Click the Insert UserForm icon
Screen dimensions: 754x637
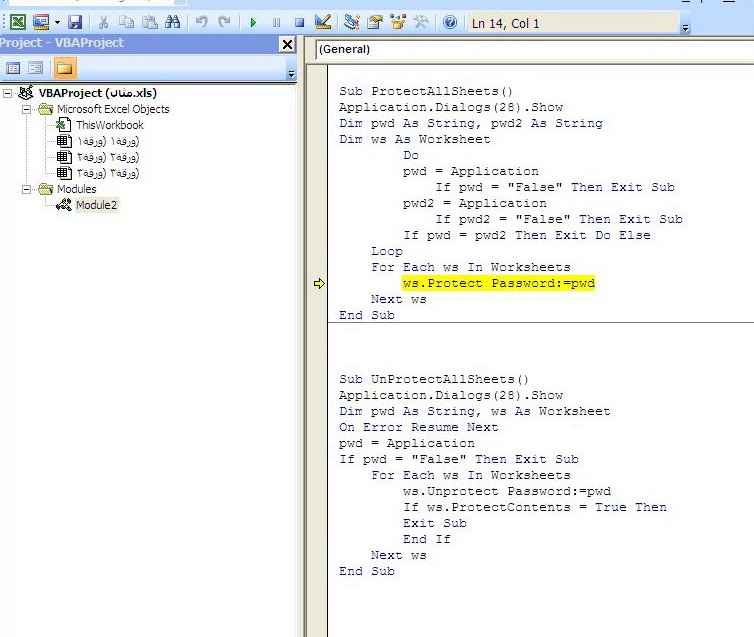[x=41, y=22]
